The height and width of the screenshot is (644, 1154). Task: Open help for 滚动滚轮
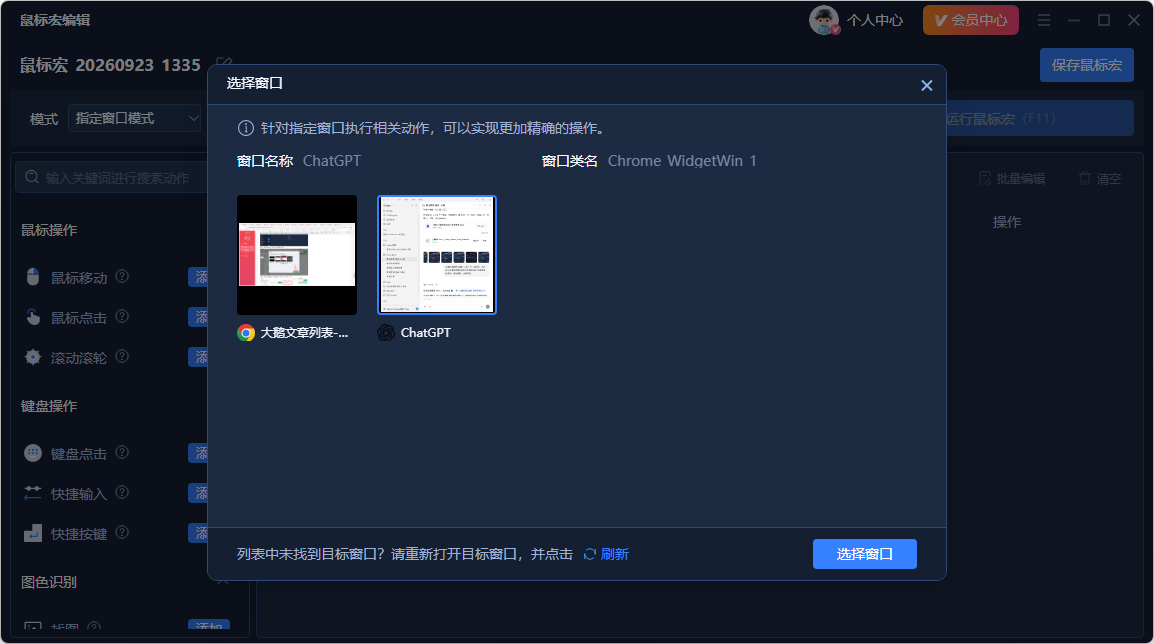pos(122,356)
